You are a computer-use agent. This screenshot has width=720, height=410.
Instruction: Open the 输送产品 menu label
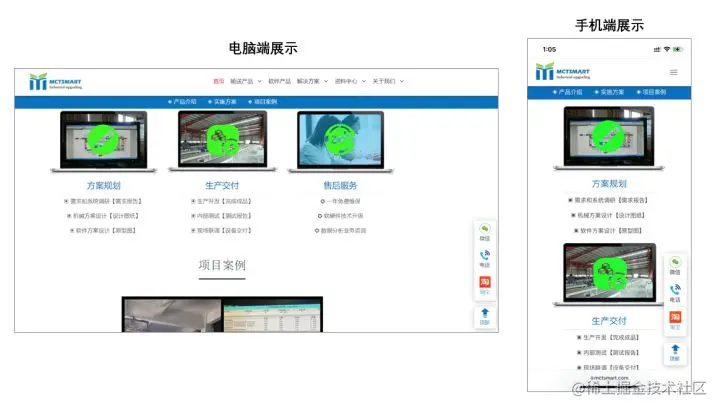tap(242, 81)
